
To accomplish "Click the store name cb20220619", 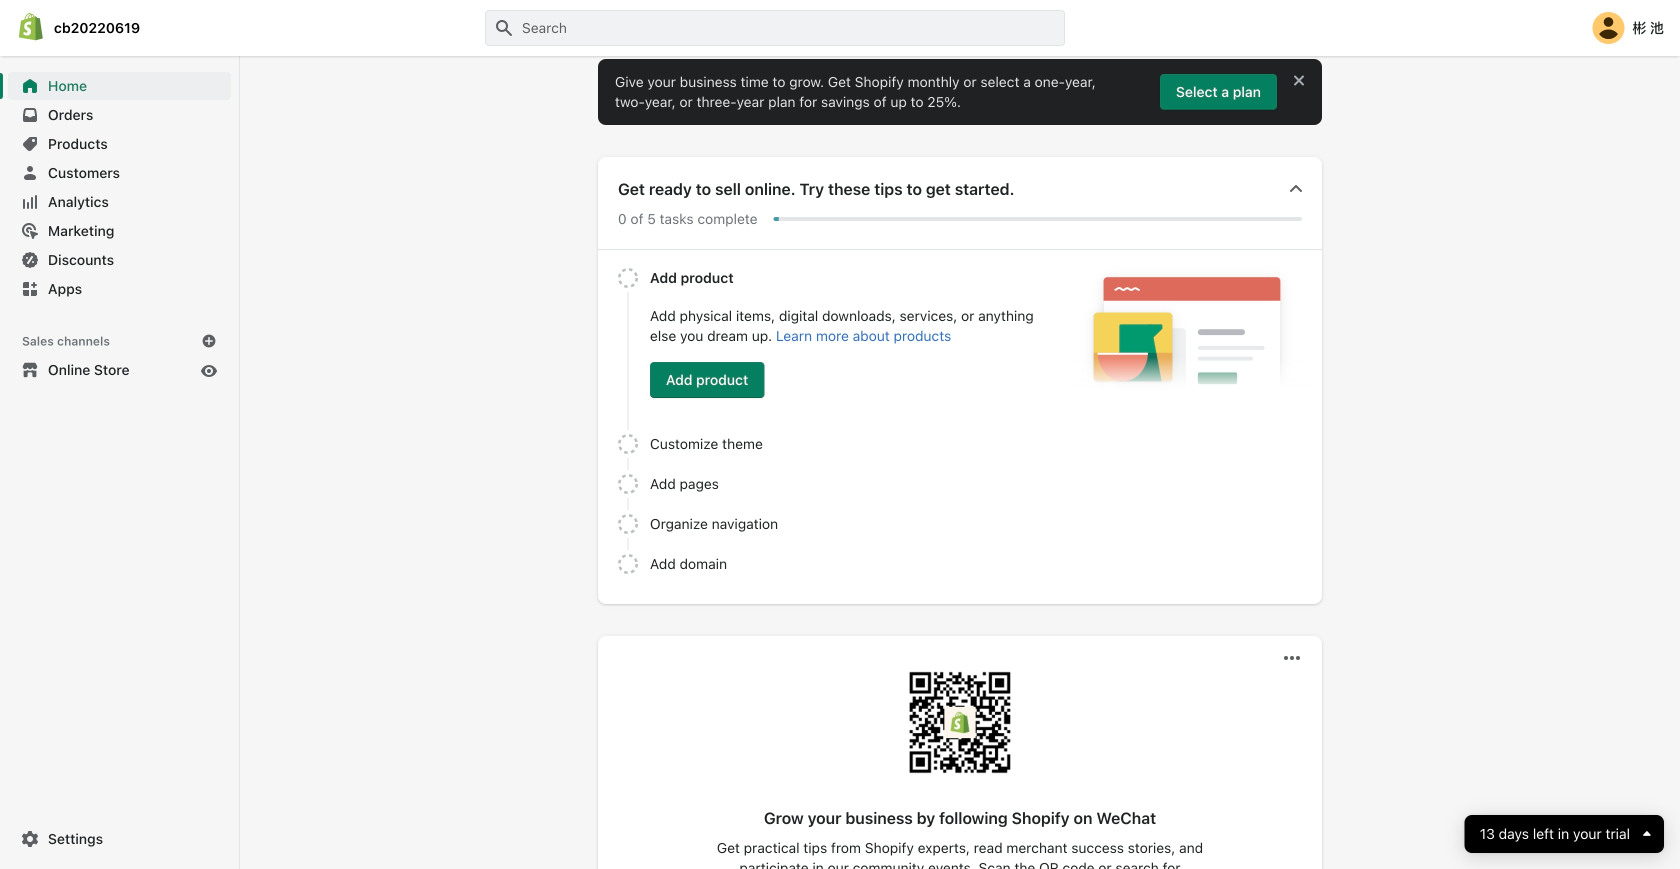I will click(97, 28).
